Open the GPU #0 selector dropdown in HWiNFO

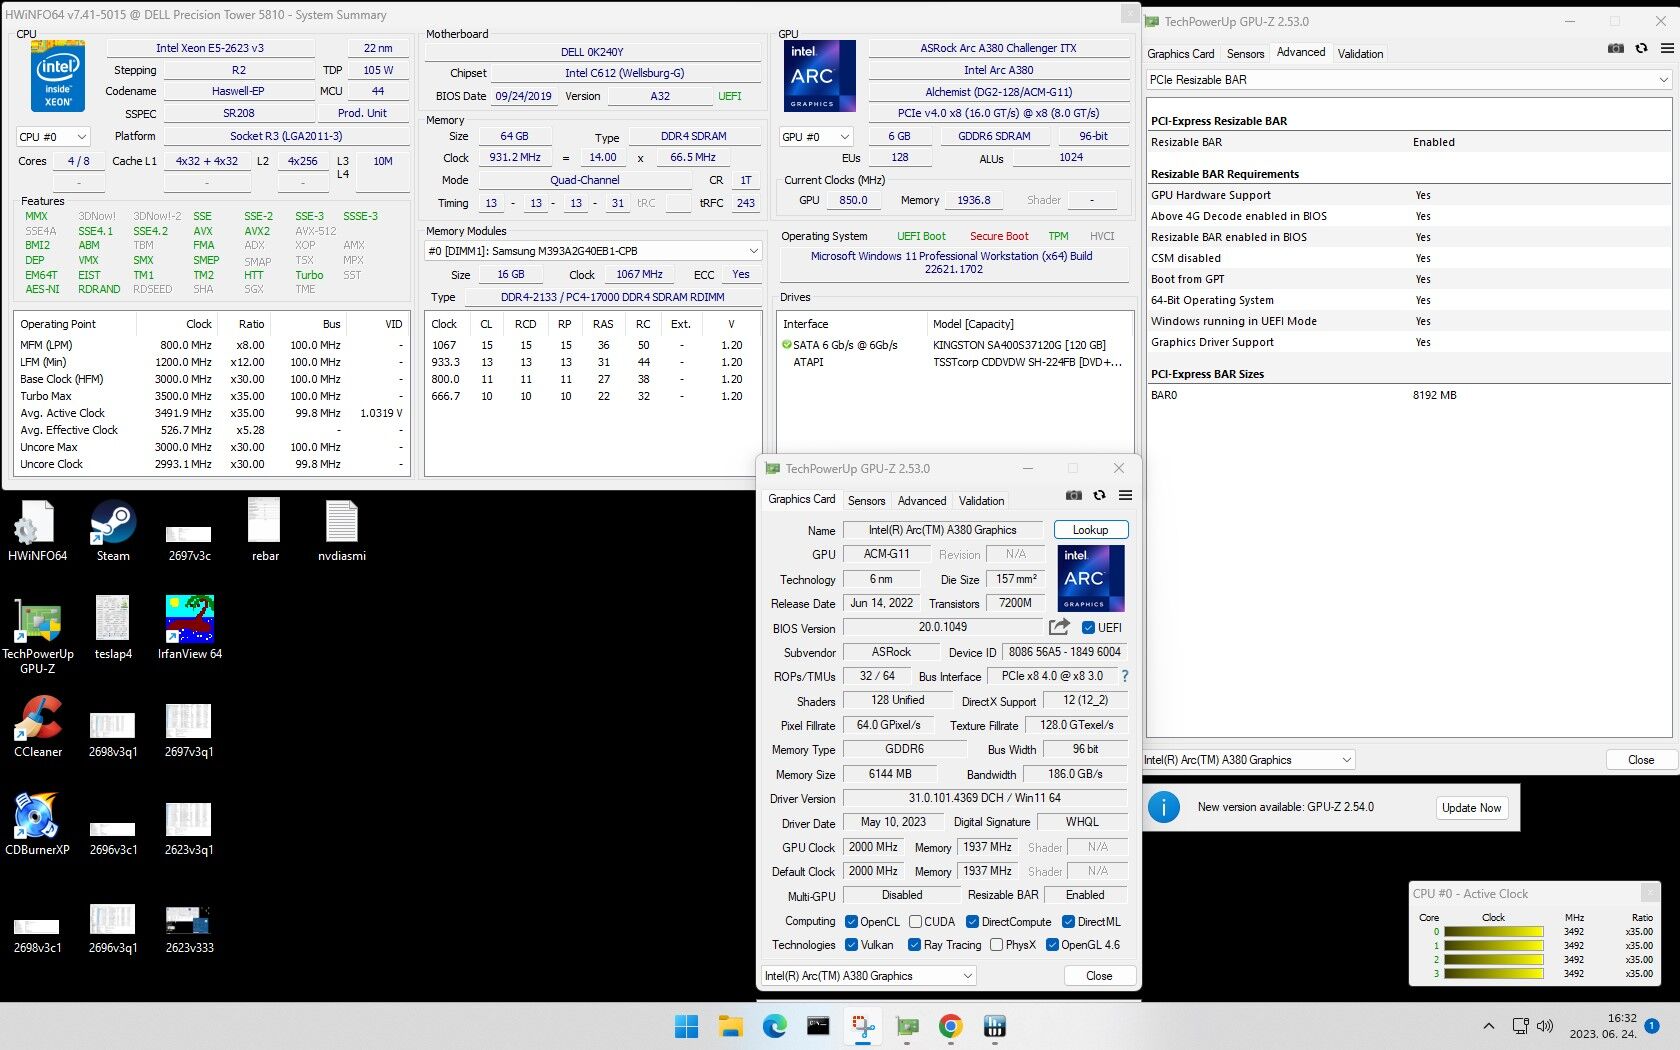[816, 137]
